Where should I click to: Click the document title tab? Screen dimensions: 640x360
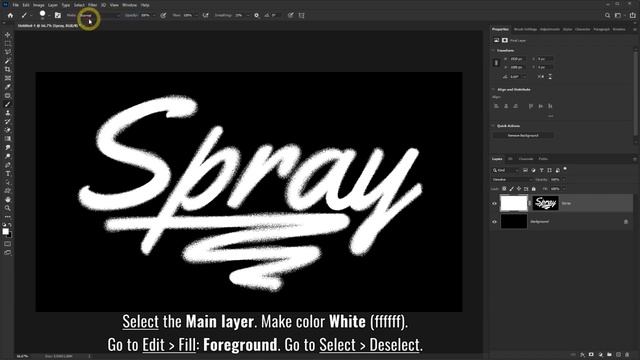click(x=47, y=26)
